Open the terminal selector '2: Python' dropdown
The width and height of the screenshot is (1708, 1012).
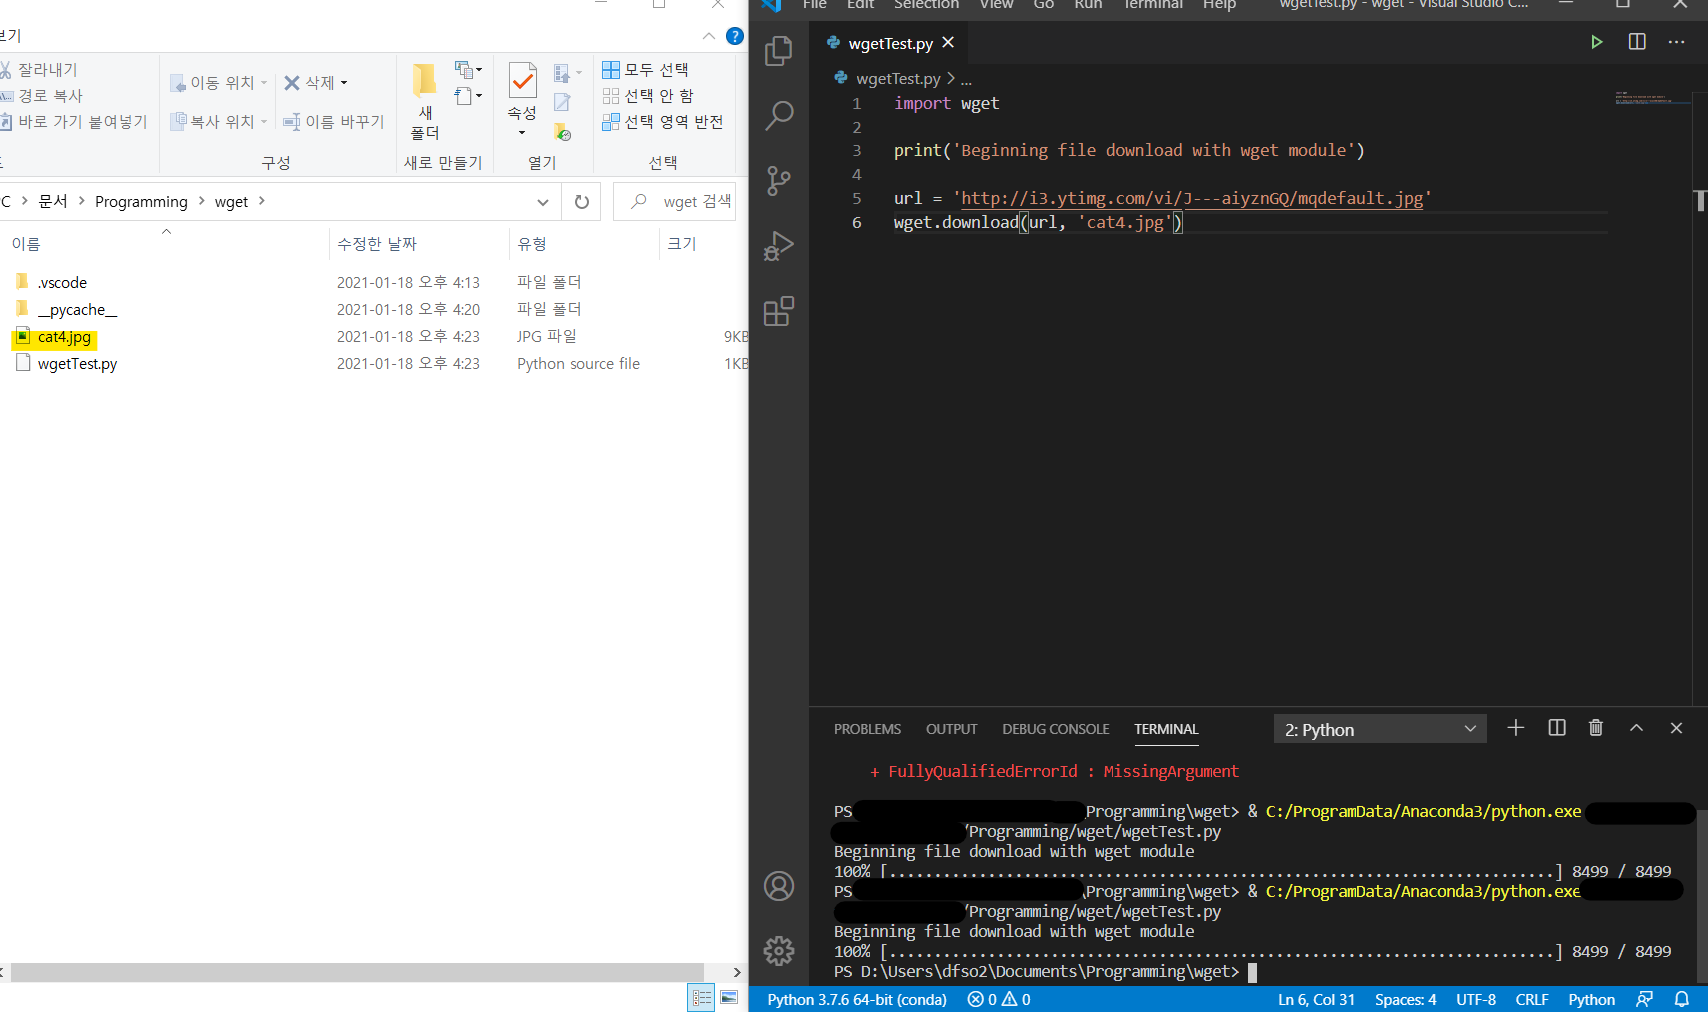[1380, 729]
